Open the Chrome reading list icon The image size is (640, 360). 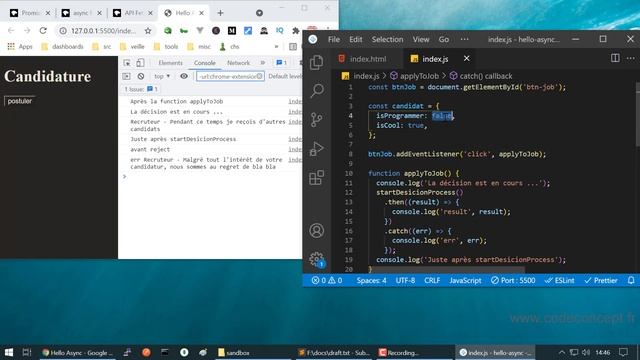[293, 47]
